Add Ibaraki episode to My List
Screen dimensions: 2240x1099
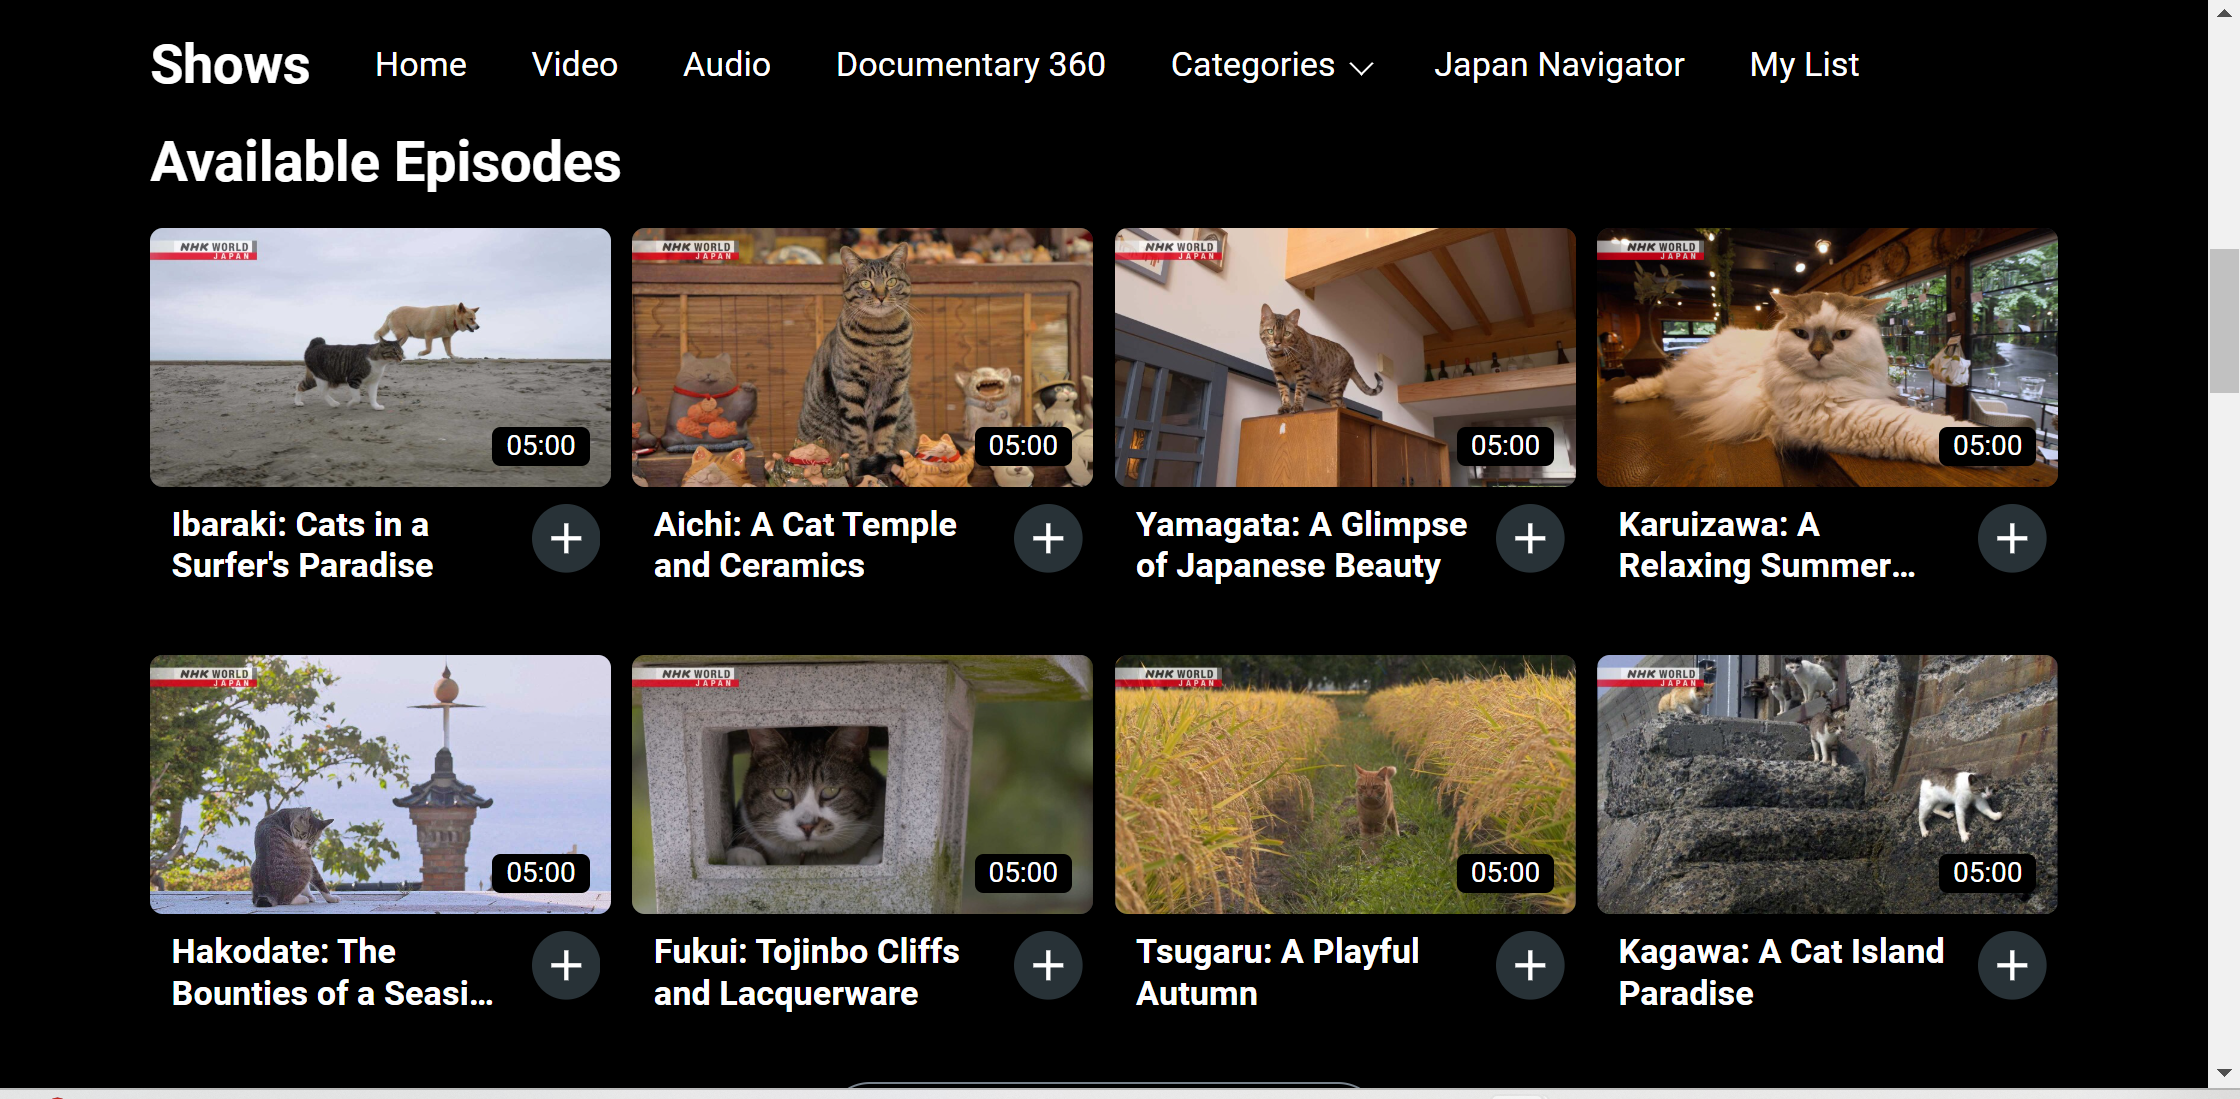click(566, 539)
